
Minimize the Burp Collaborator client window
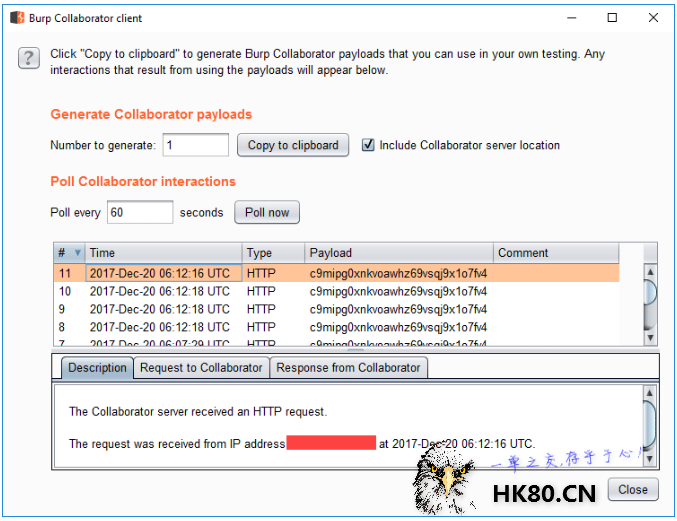[x=572, y=18]
